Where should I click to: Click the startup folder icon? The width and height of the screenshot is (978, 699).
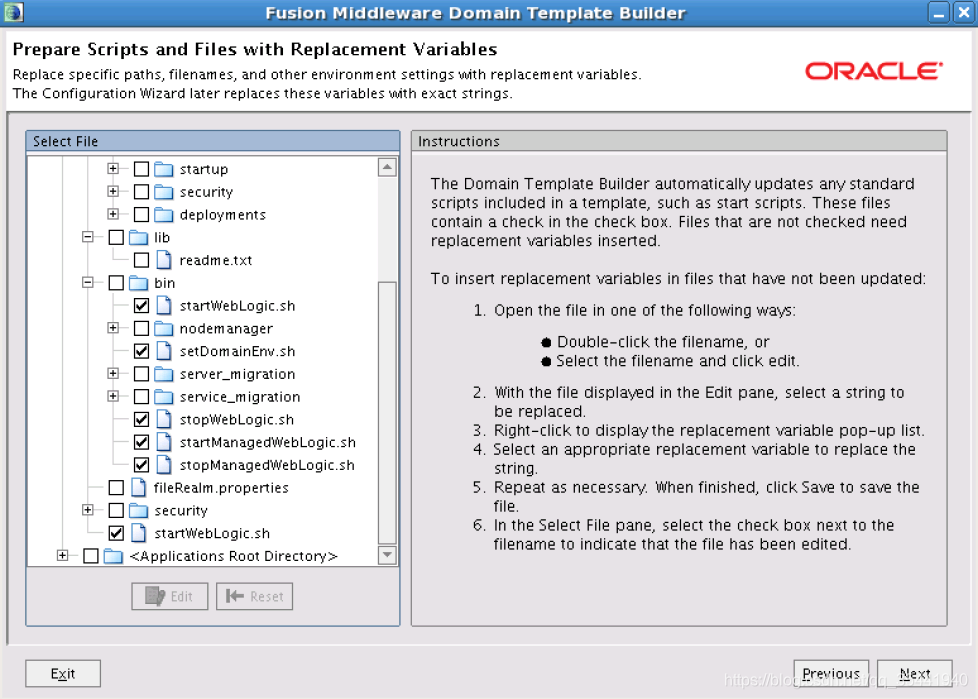click(x=163, y=169)
